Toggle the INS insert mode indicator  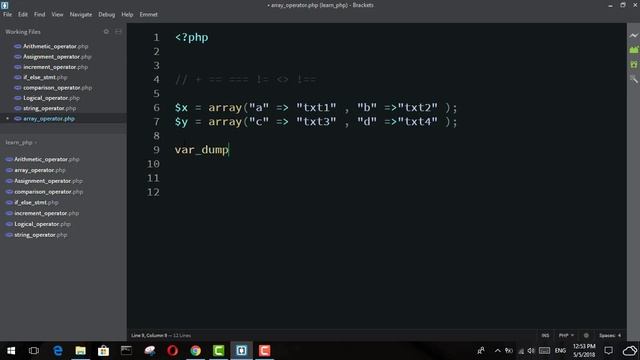(x=545, y=336)
